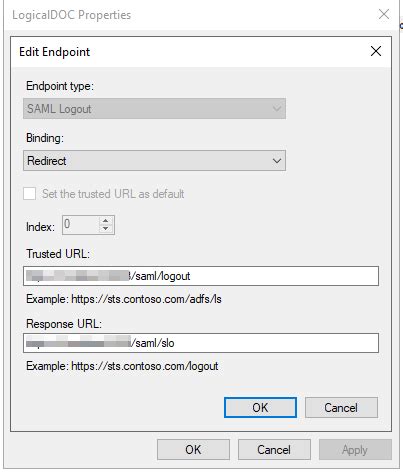Focus the Index number field
Screen dimensions: 403x472
(x=81, y=225)
